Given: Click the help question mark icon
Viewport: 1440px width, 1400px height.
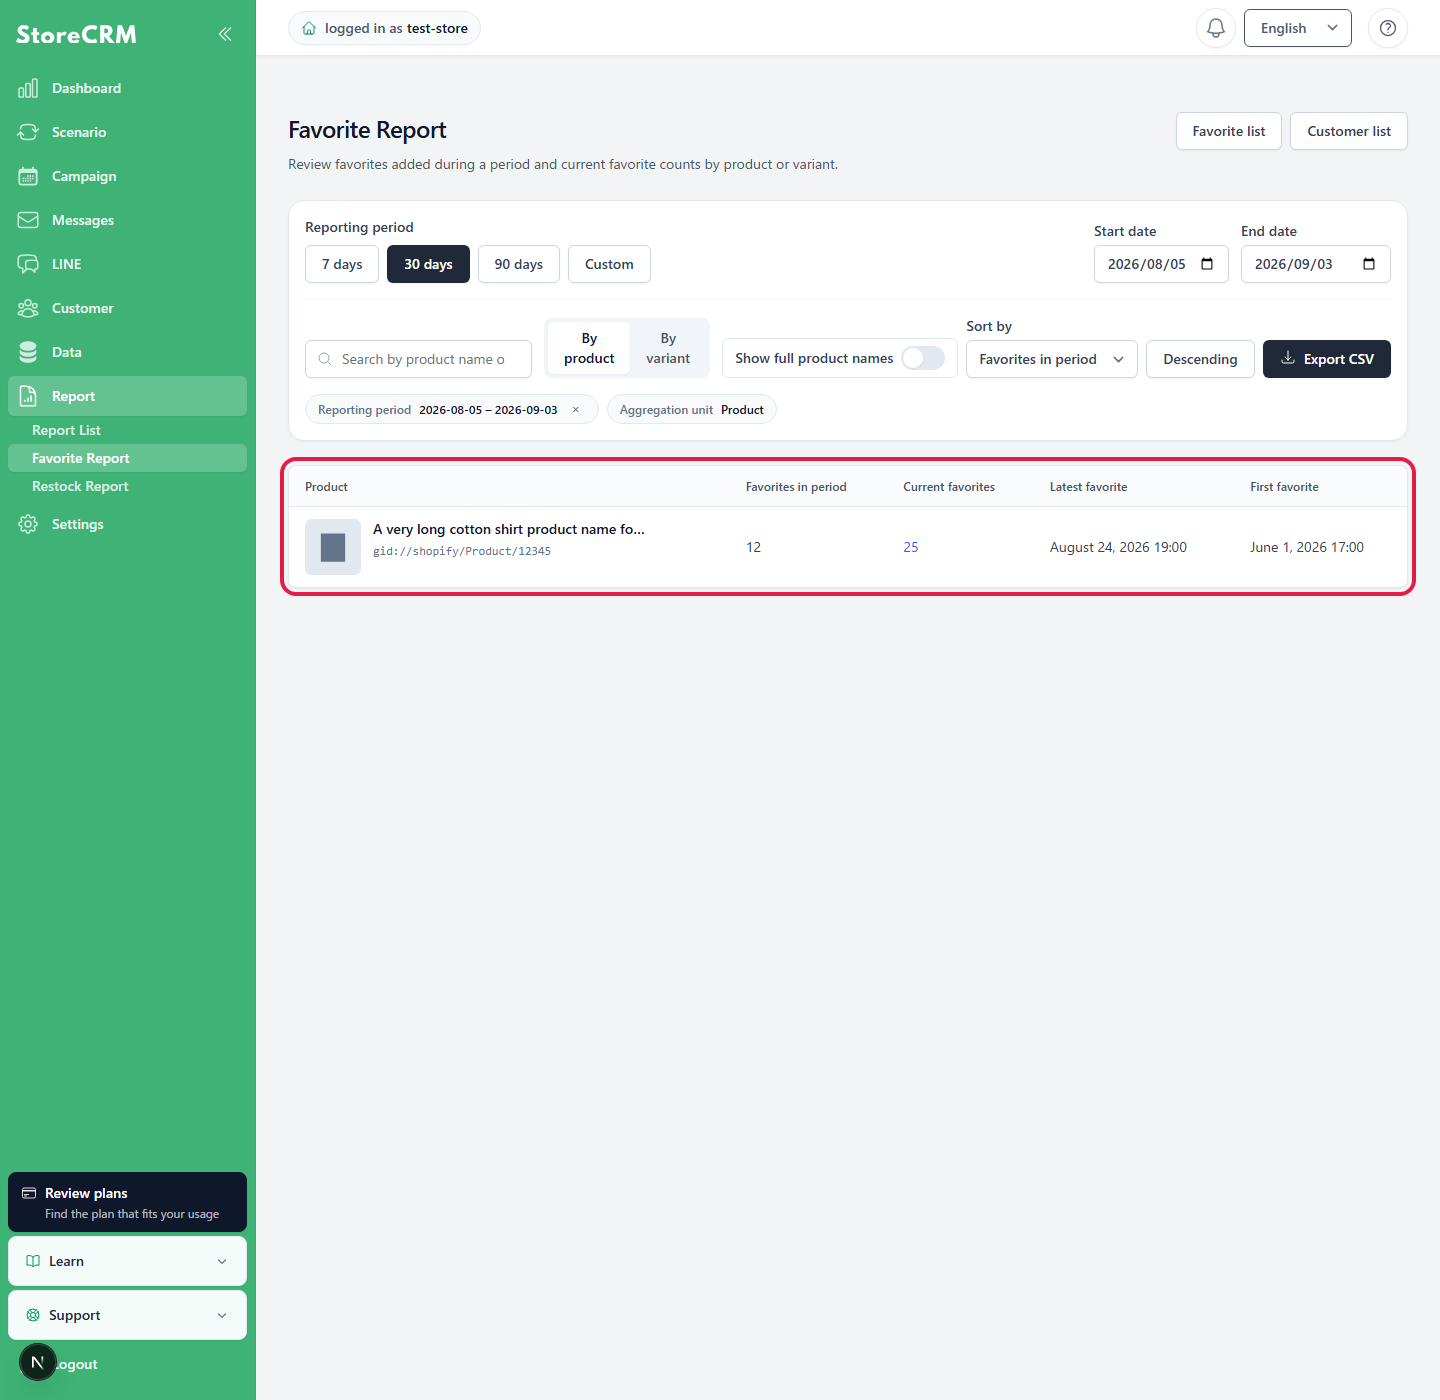Looking at the screenshot, I should tap(1388, 28).
